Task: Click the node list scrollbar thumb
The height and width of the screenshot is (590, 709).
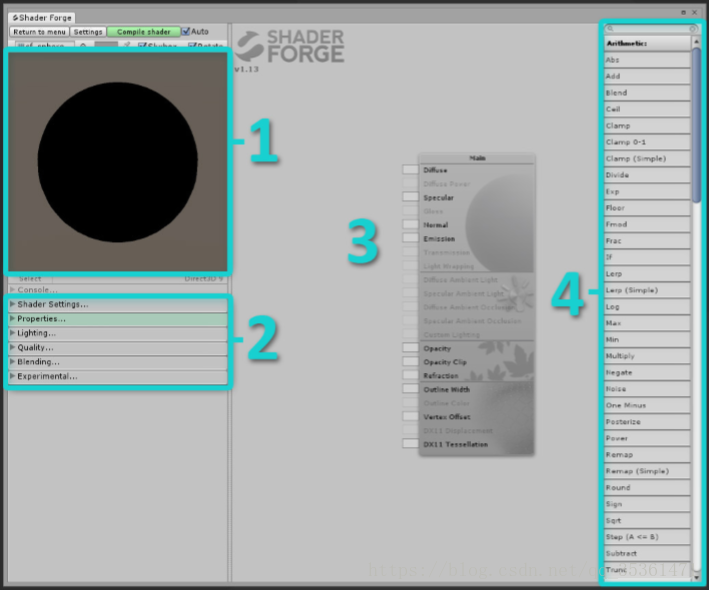Action: point(696,125)
